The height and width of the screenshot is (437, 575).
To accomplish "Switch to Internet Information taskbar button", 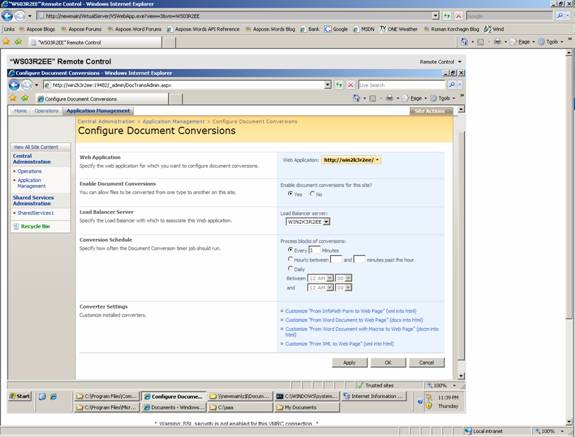I will pos(374,396).
